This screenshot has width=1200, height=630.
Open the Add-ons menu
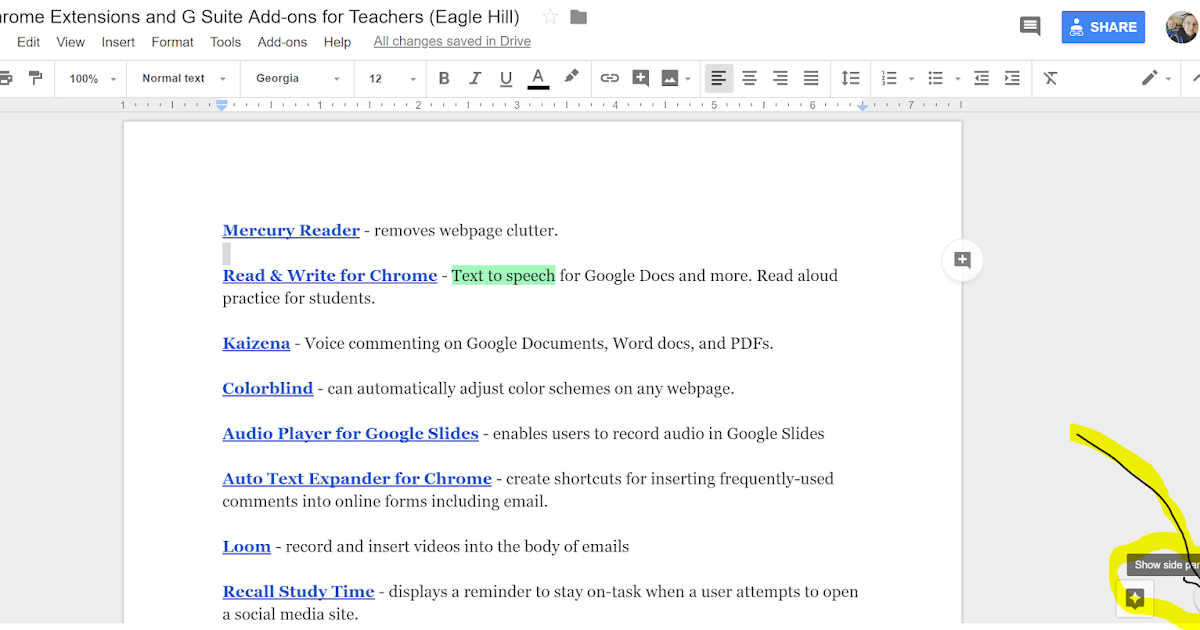coord(283,42)
